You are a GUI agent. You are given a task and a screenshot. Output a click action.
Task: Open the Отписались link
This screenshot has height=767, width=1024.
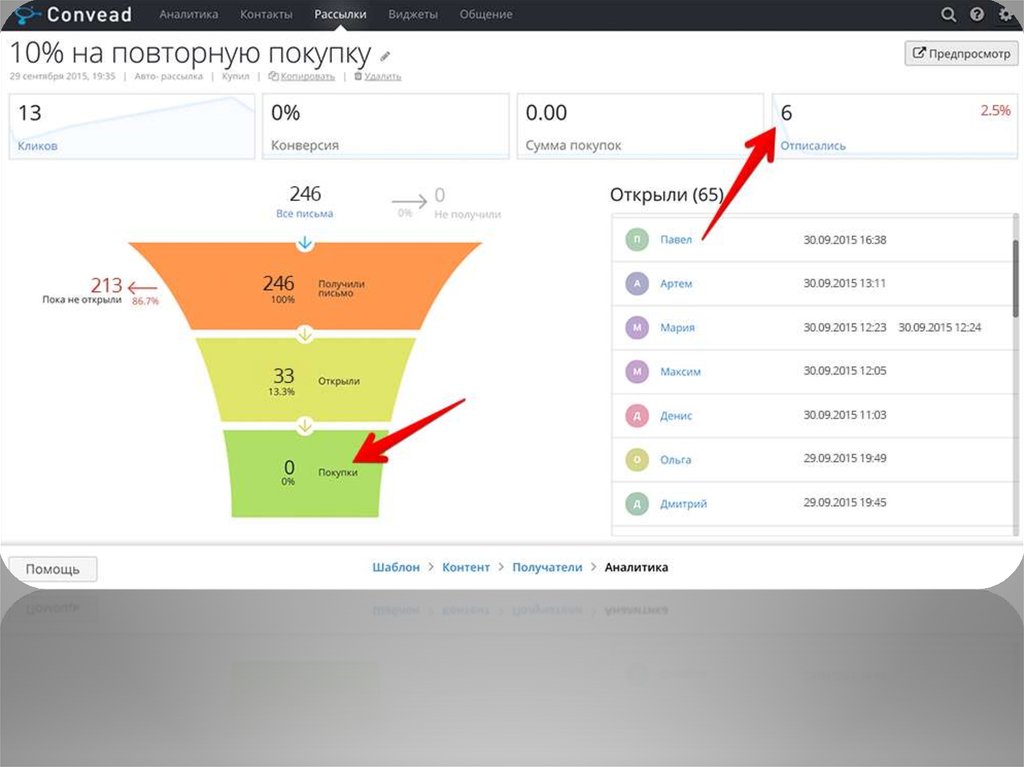tap(812, 146)
